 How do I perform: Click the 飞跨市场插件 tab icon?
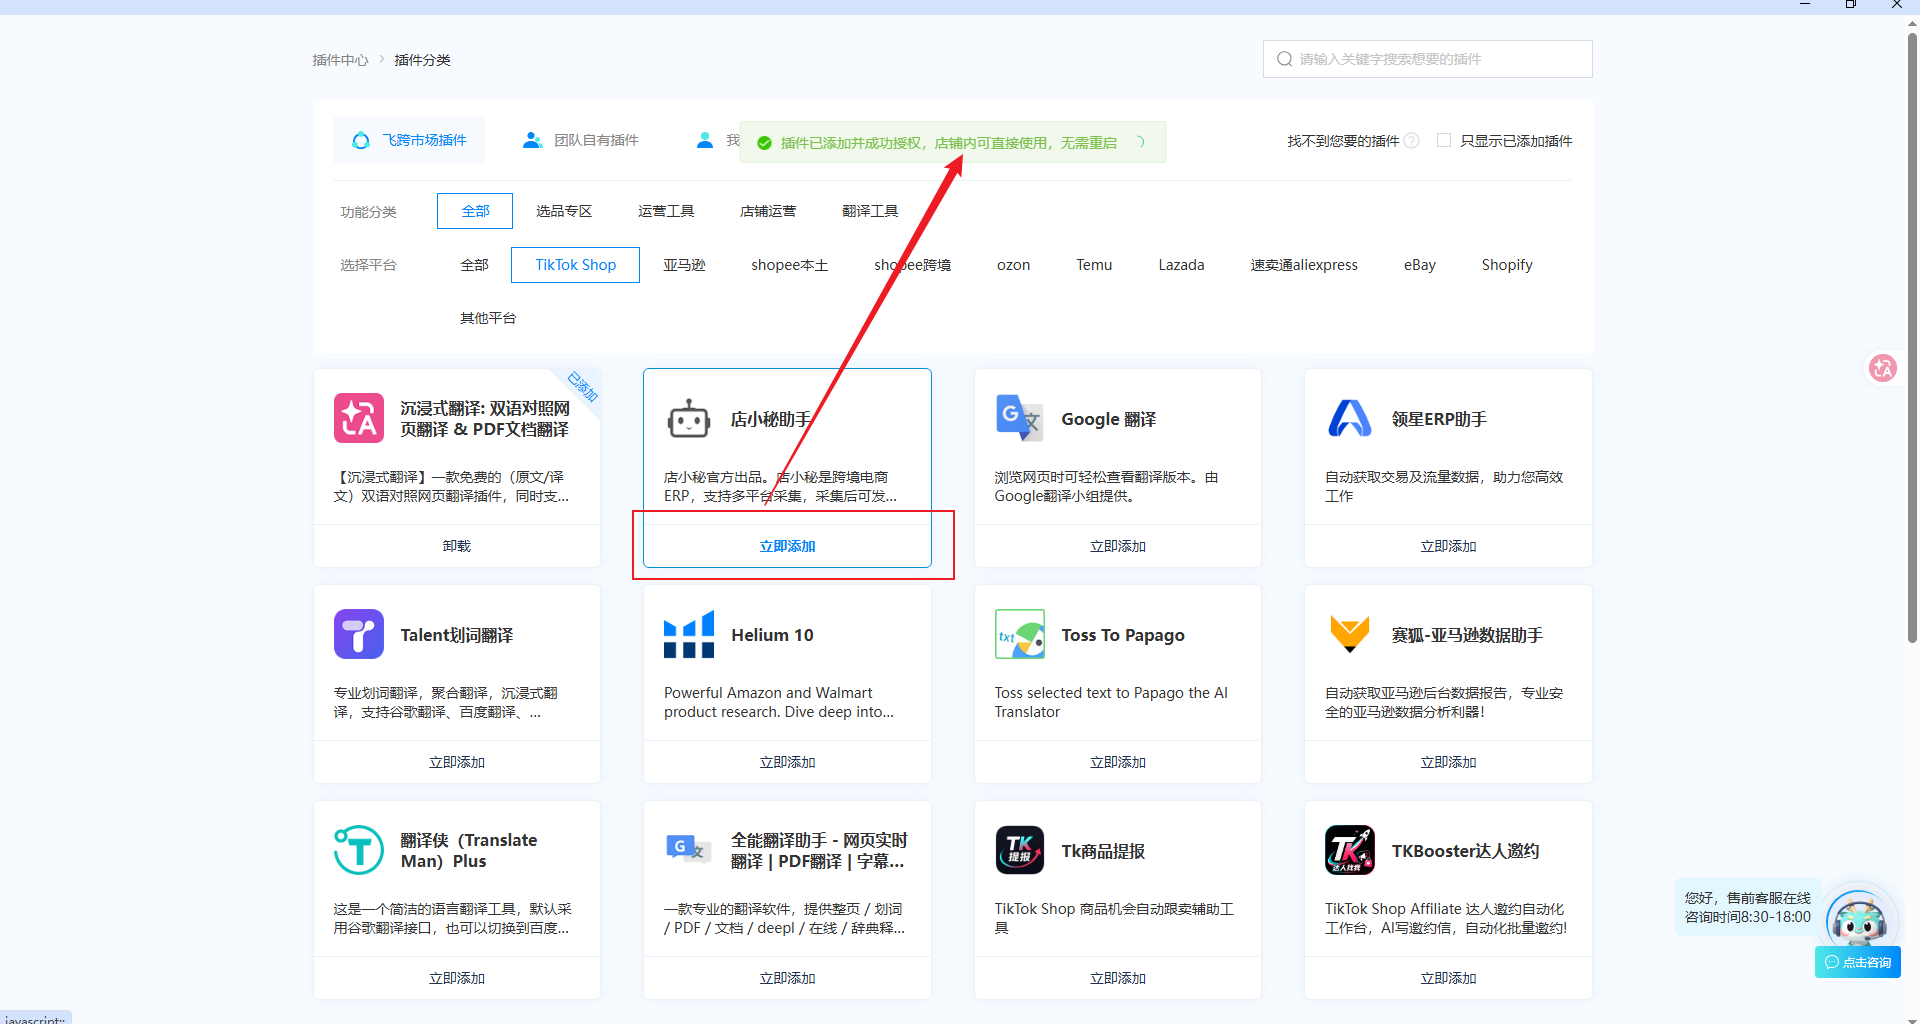361,140
